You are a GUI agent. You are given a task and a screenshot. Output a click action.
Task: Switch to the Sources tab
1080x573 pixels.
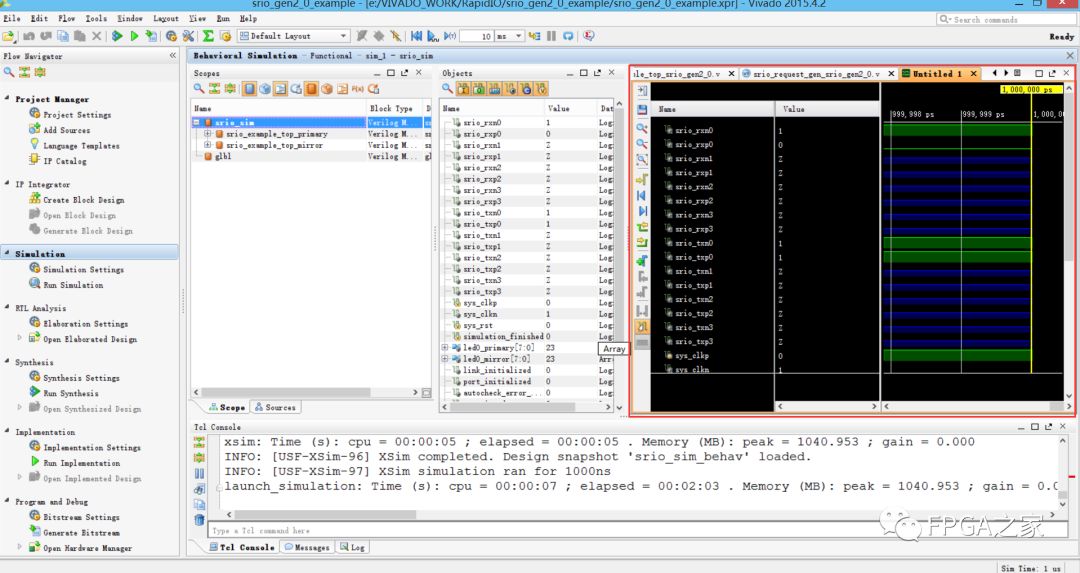pos(275,407)
